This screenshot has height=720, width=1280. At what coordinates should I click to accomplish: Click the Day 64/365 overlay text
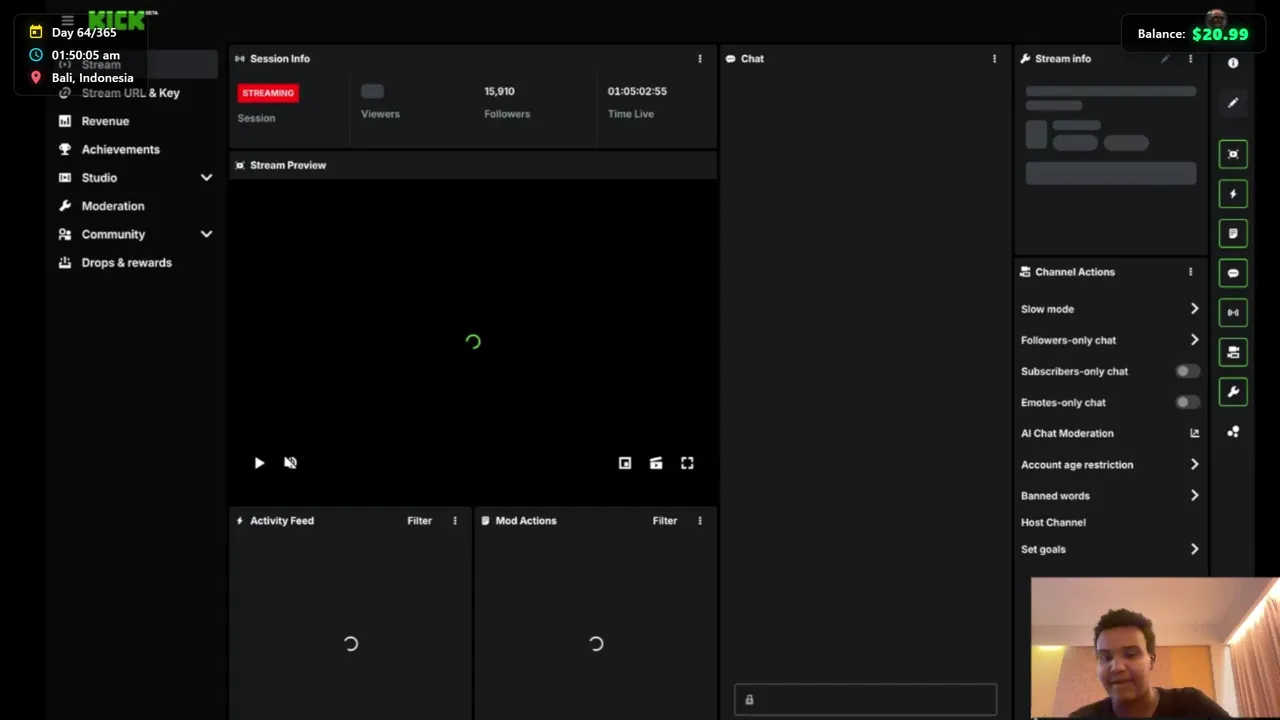click(84, 32)
